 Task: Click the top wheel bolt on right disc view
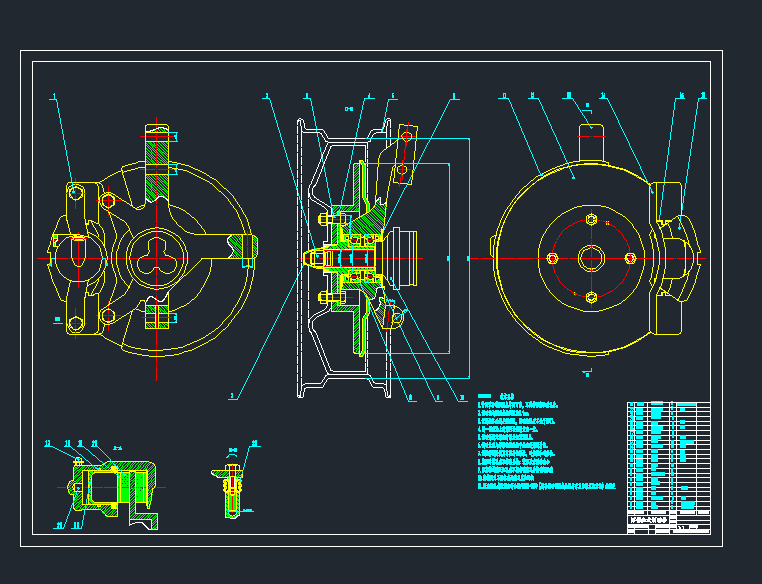tap(591, 219)
